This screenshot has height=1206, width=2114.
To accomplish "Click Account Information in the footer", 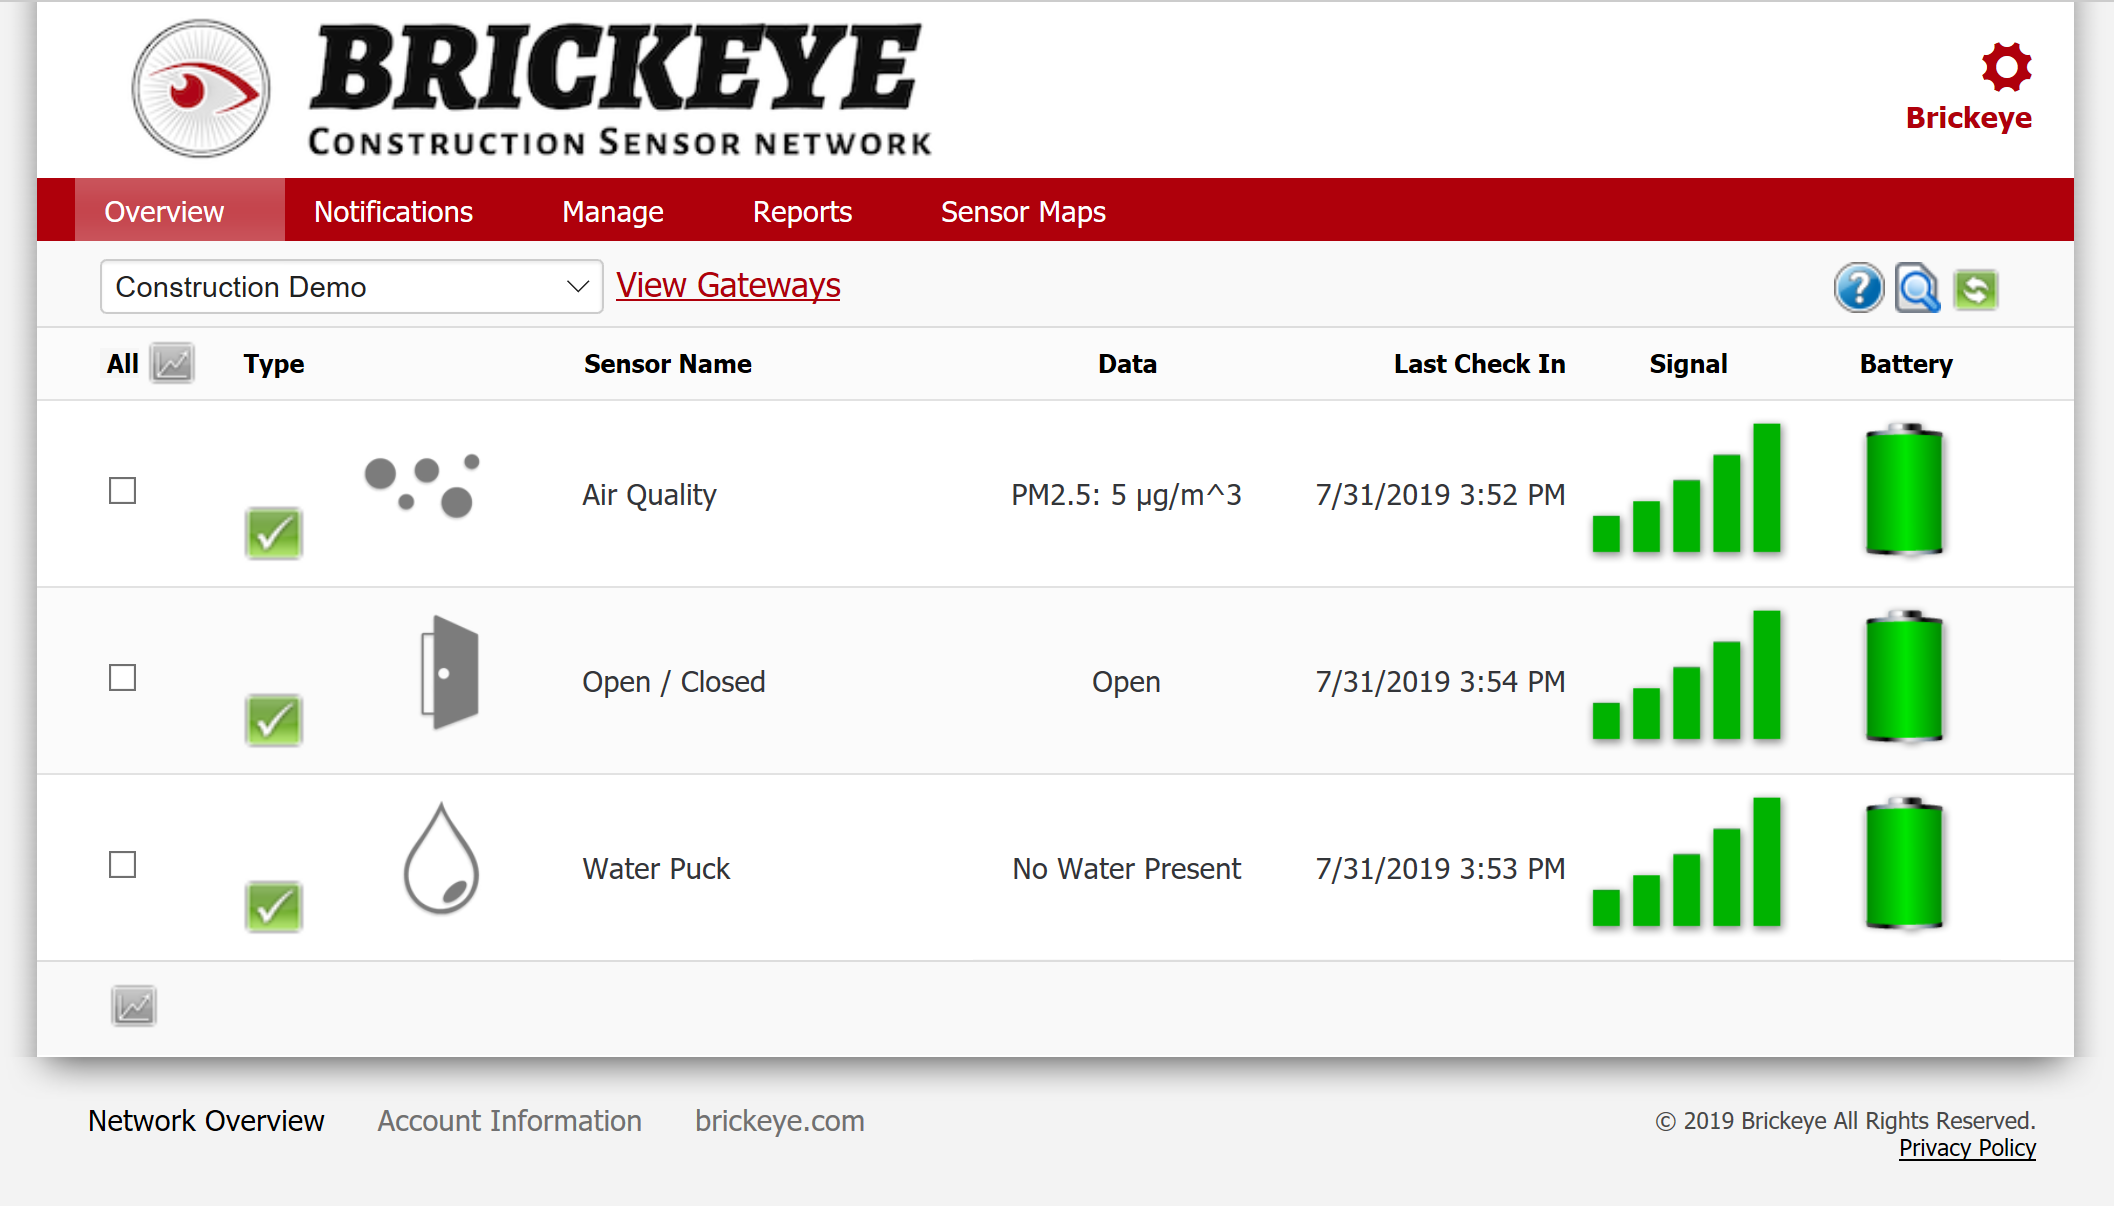I will [509, 1121].
